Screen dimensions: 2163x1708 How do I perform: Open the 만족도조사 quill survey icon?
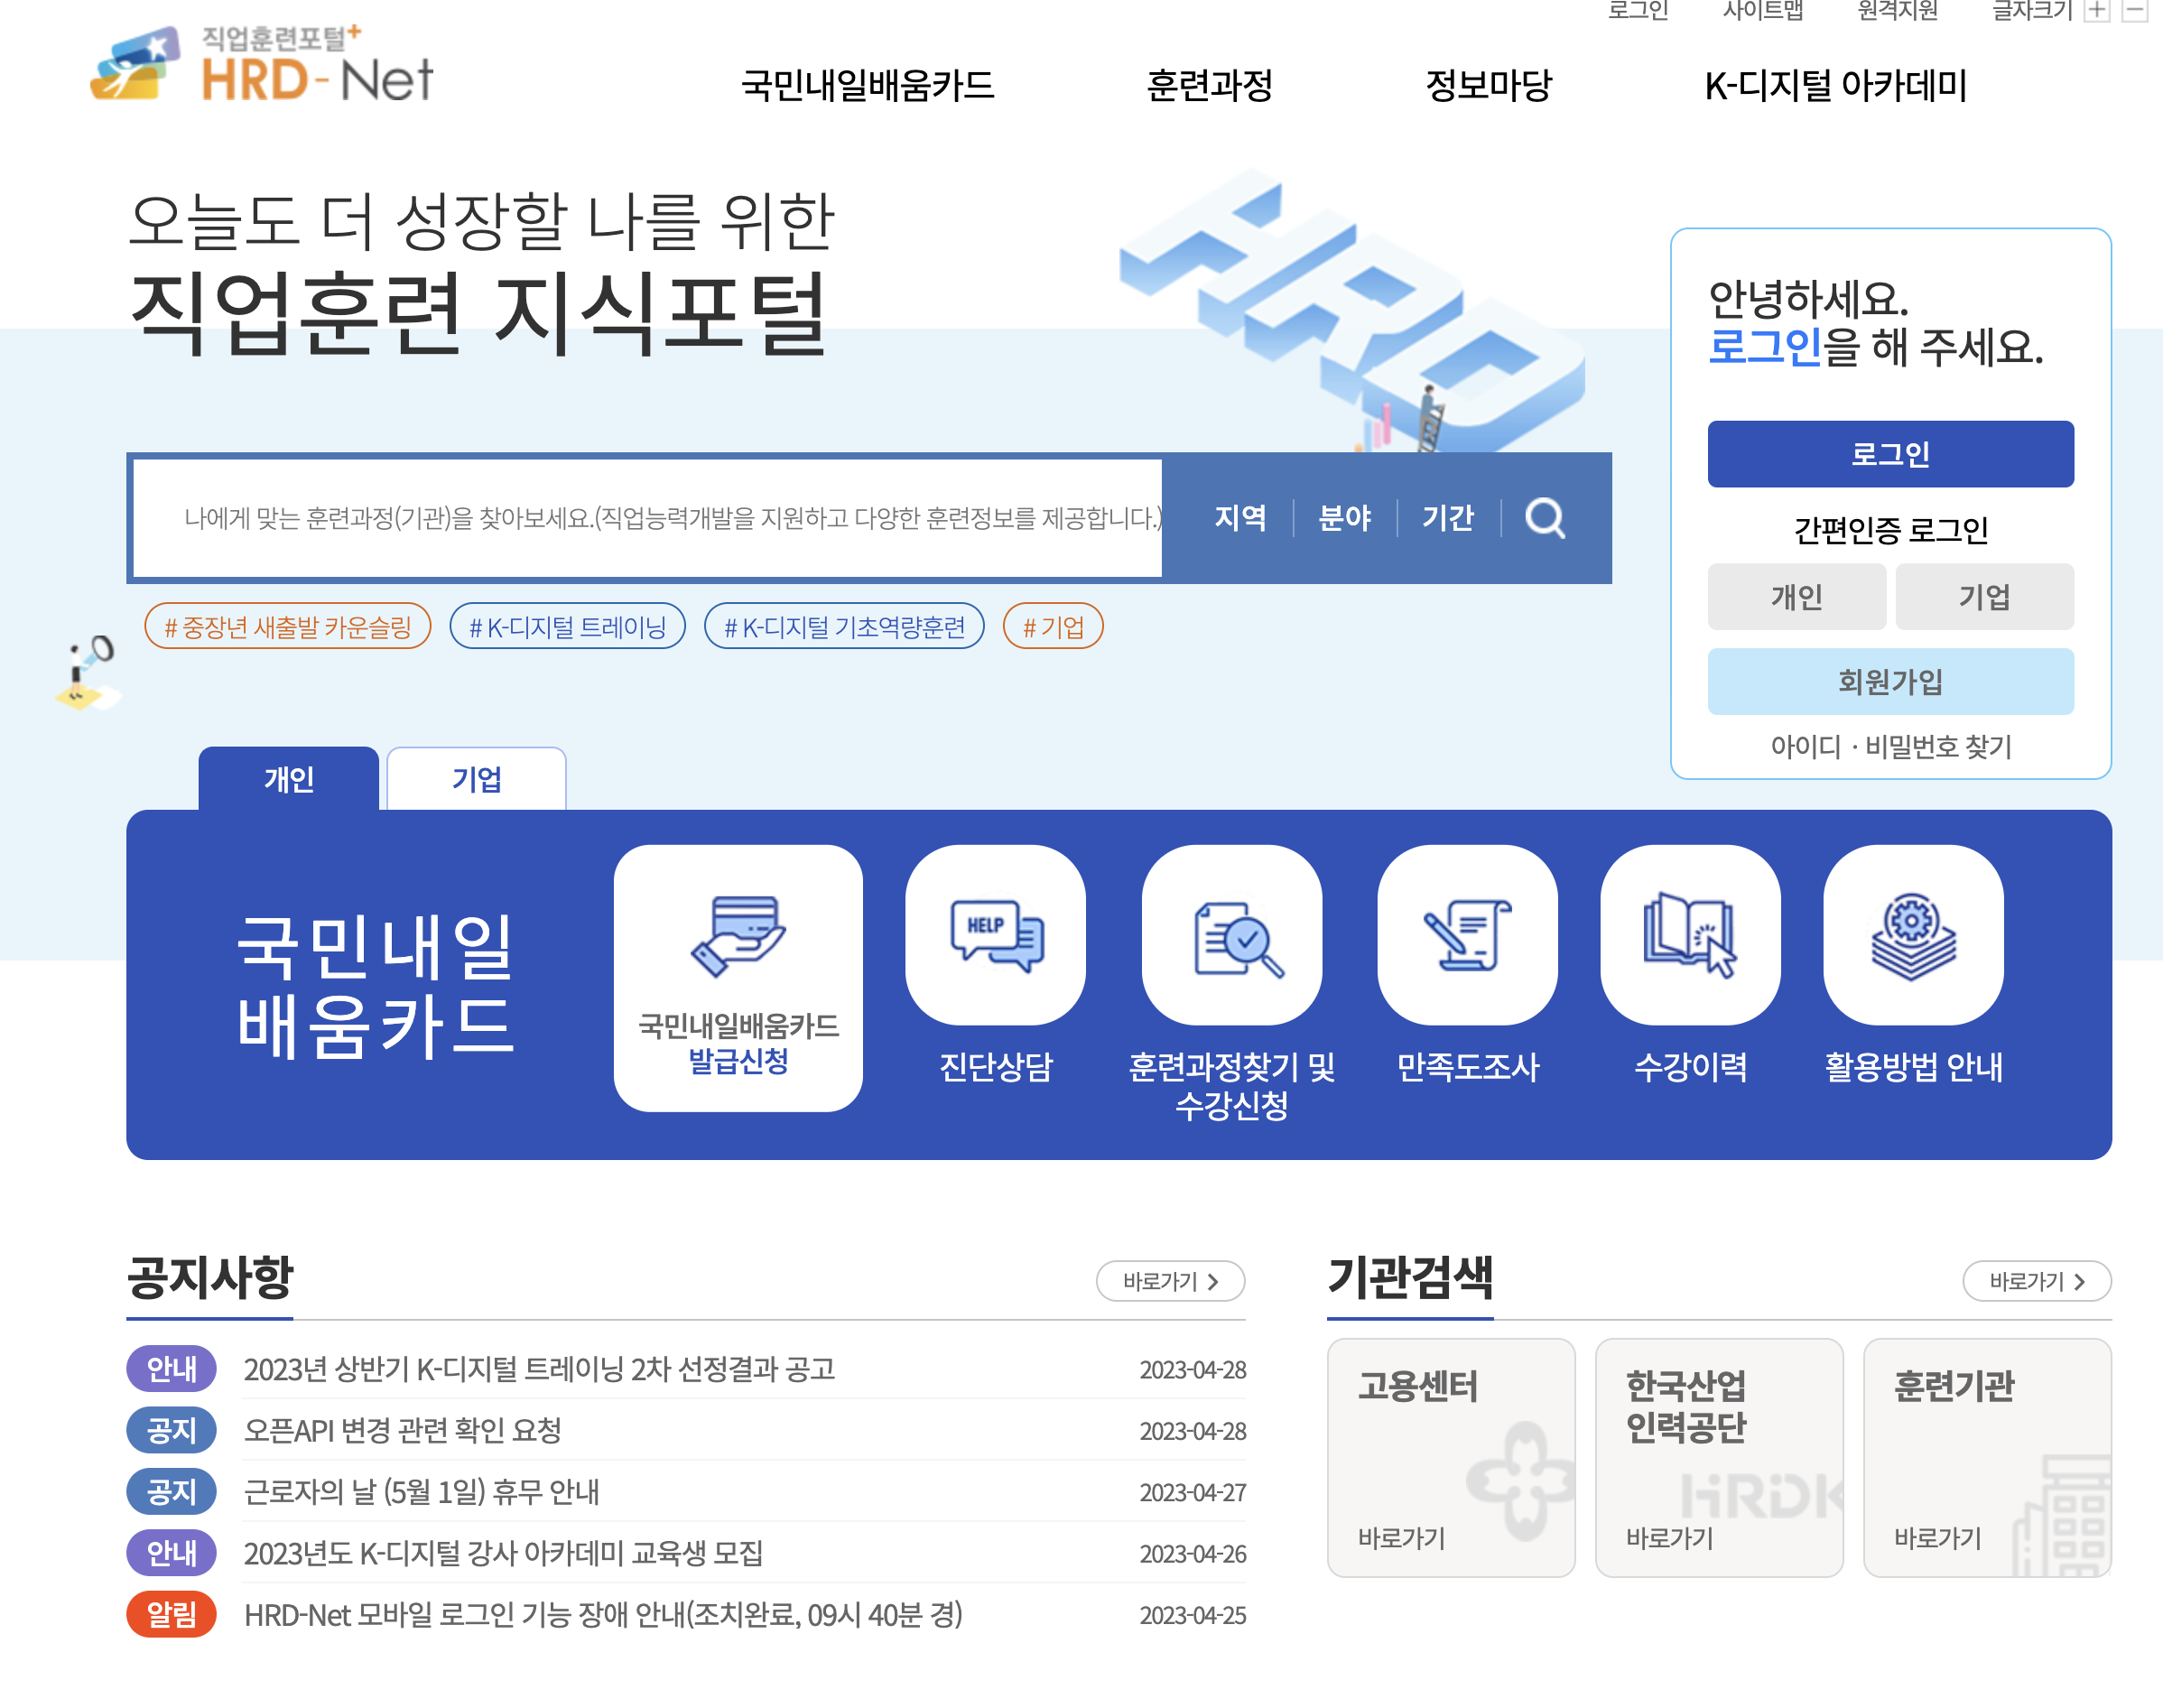(x=1468, y=938)
